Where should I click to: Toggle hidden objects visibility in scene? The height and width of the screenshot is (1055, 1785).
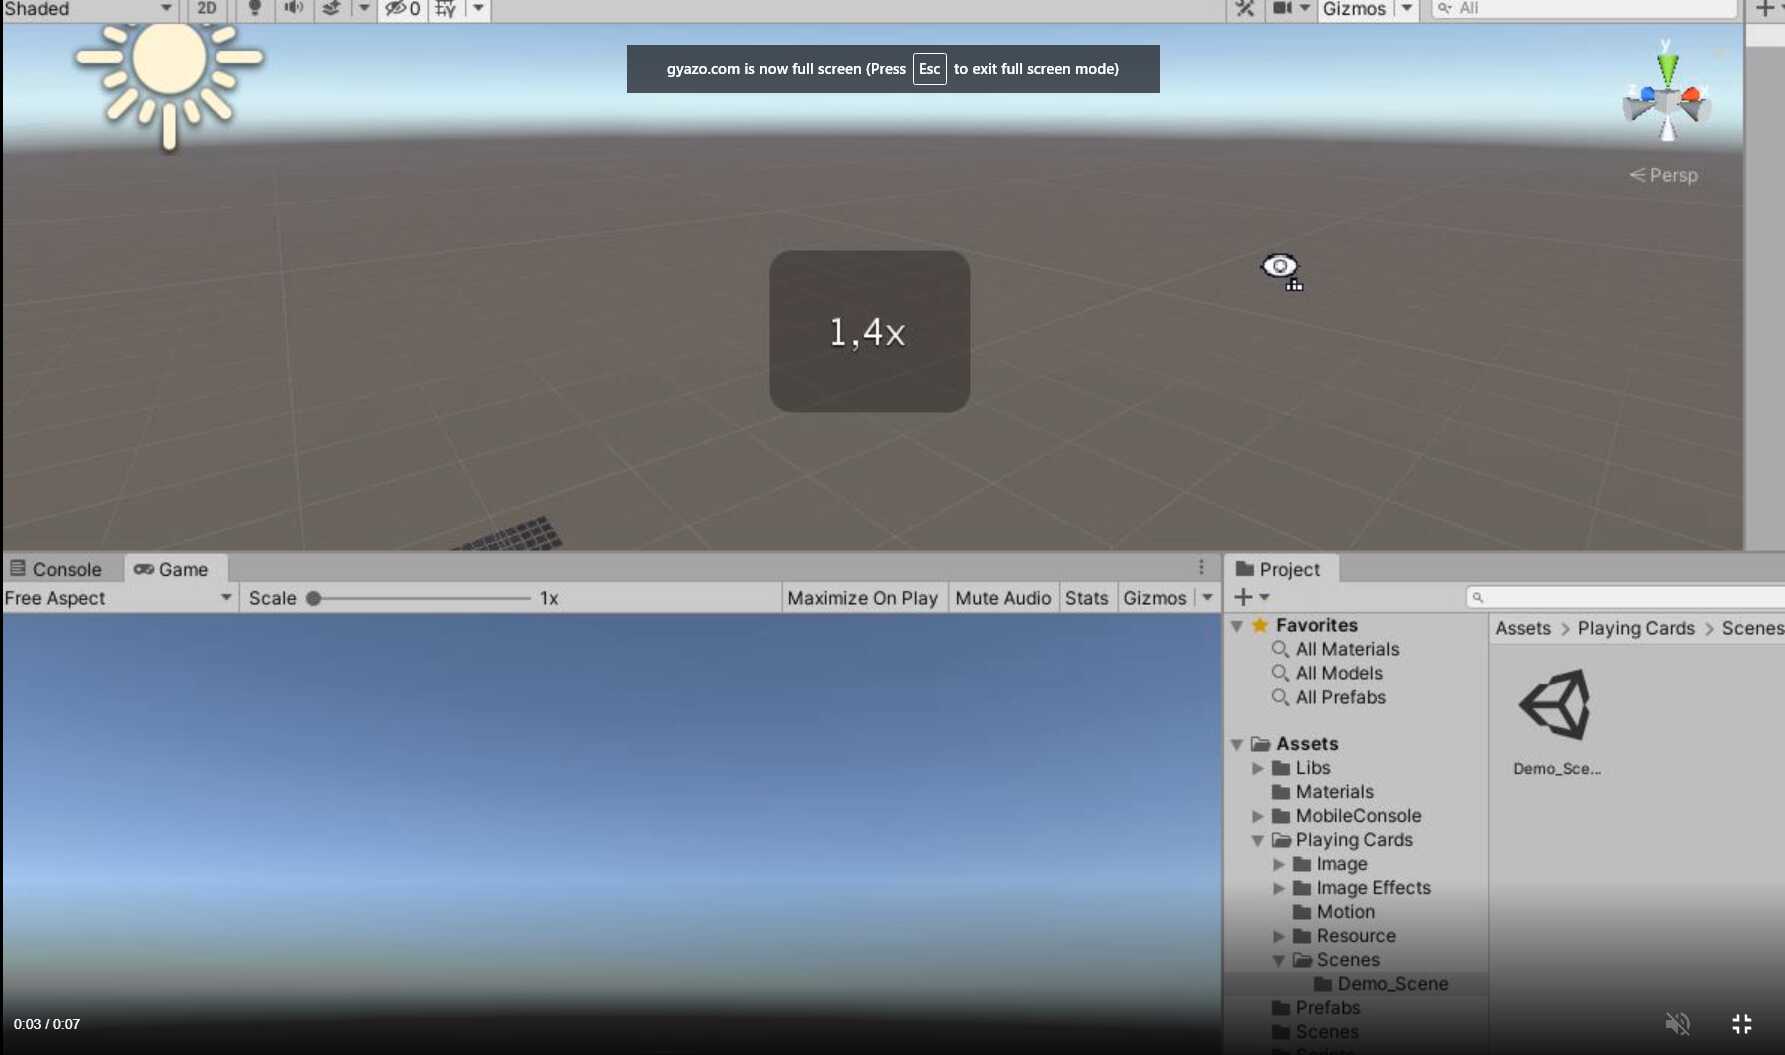(x=403, y=9)
